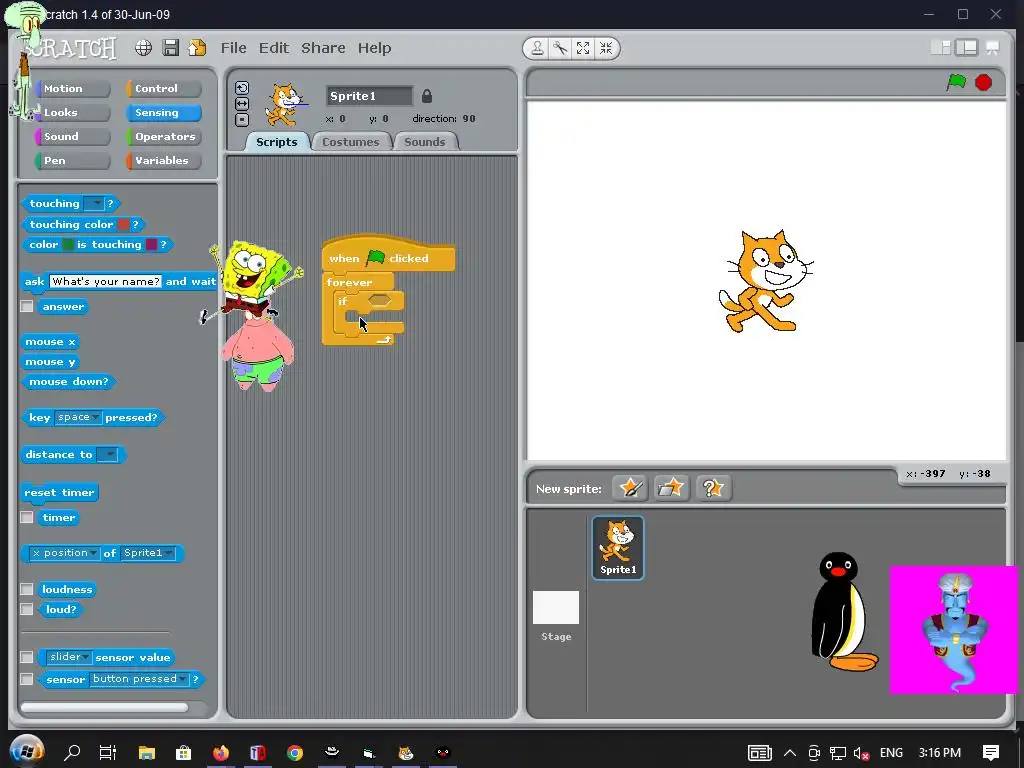The image size is (1024, 768).
Task: Toggle the loud? reporter checkbox
Action: pyautogui.click(x=27, y=609)
